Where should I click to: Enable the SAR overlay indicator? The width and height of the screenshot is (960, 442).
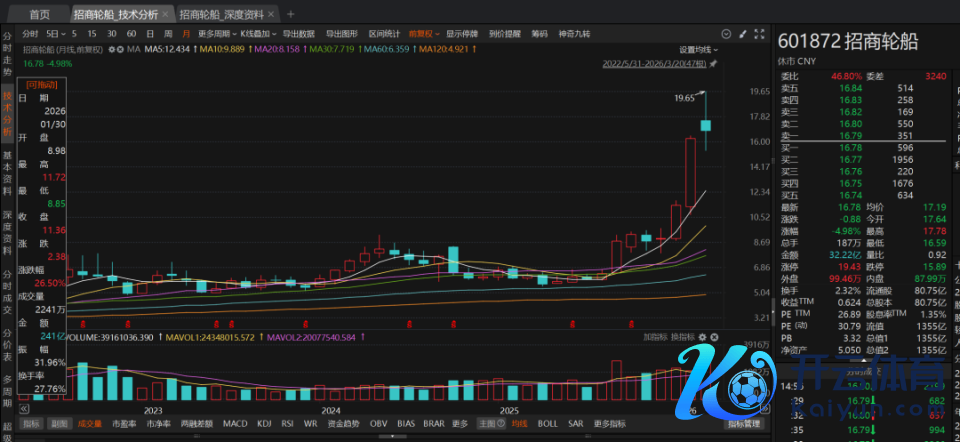(576, 424)
